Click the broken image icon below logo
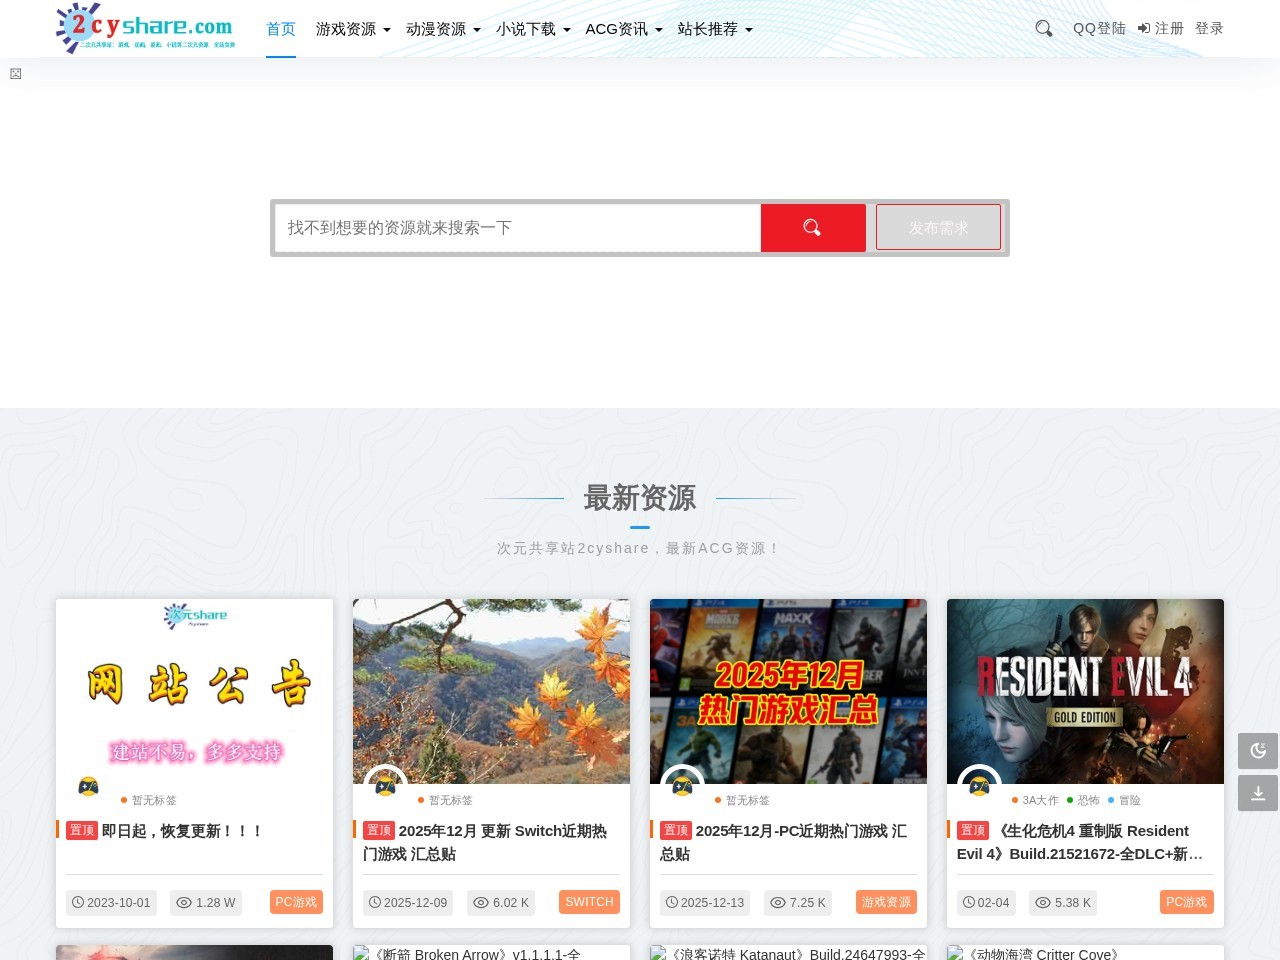Screen dimensions: 1280x960 [x=16, y=74]
